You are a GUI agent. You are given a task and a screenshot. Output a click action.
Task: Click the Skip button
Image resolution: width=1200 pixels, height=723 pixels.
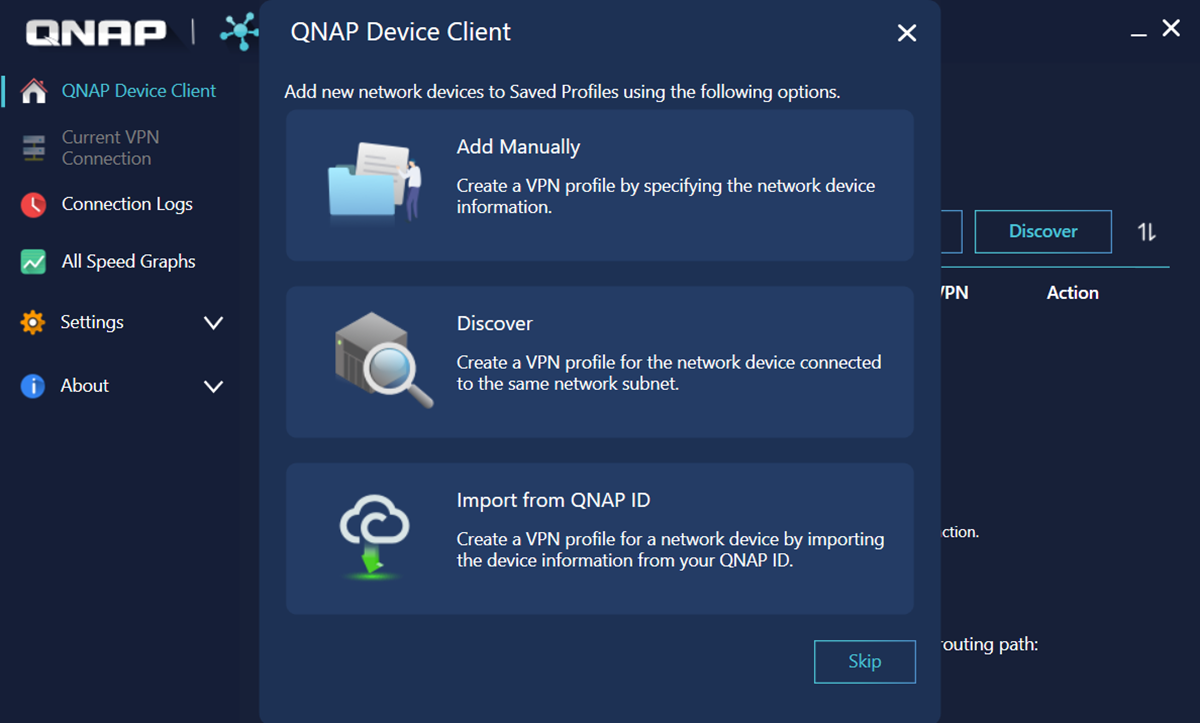[864, 661]
